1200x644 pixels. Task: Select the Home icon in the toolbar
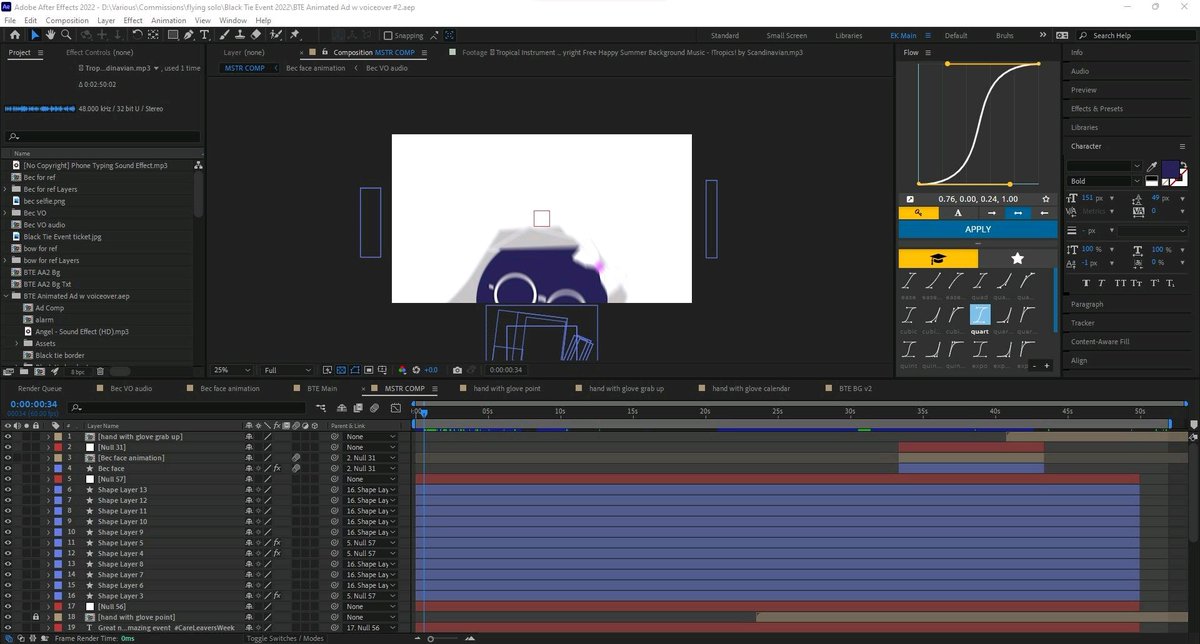(x=14, y=35)
